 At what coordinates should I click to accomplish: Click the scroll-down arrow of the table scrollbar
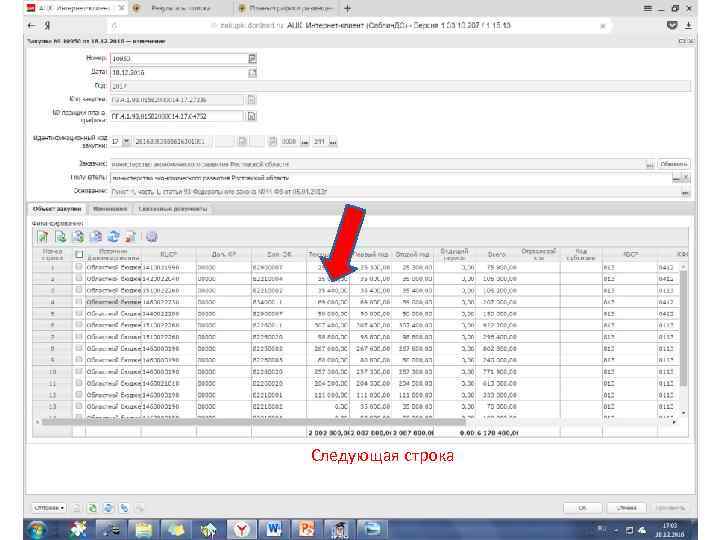click(683, 413)
